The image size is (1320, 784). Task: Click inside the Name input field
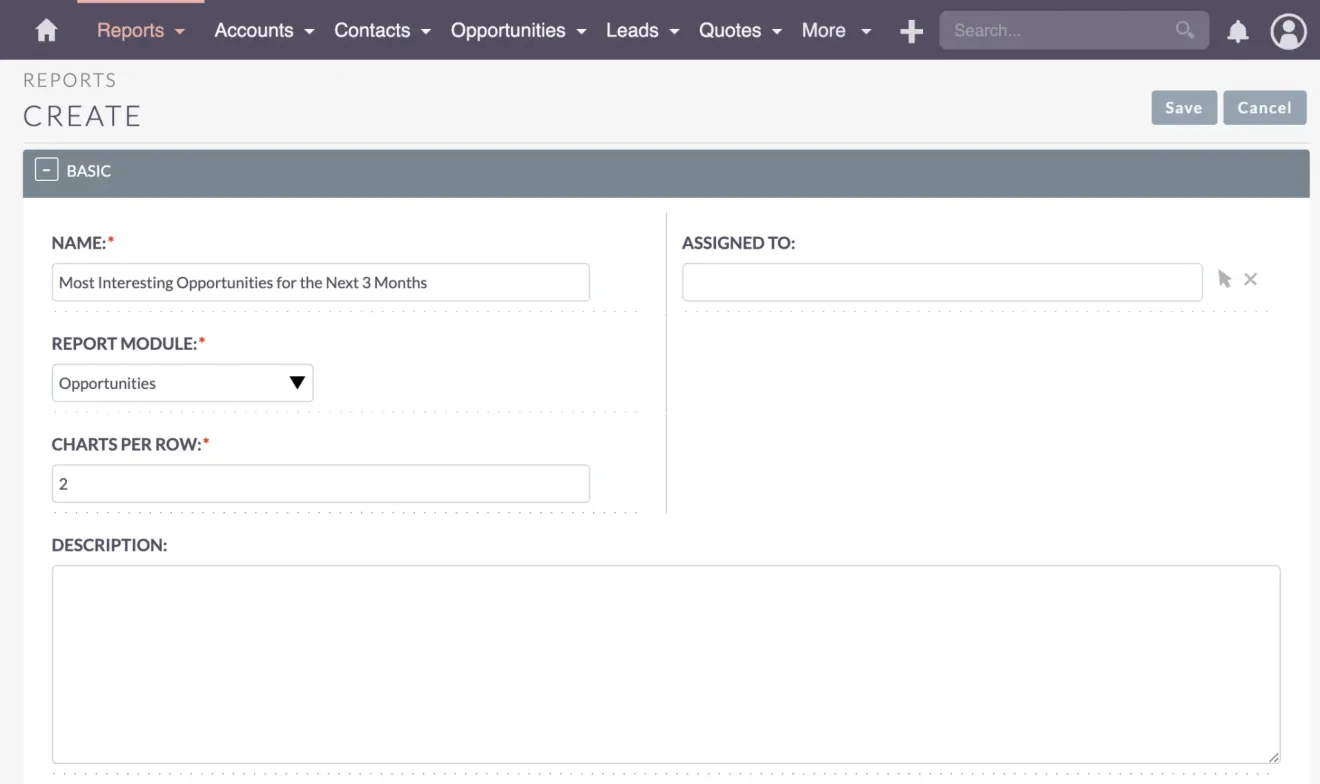tap(320, 282)
